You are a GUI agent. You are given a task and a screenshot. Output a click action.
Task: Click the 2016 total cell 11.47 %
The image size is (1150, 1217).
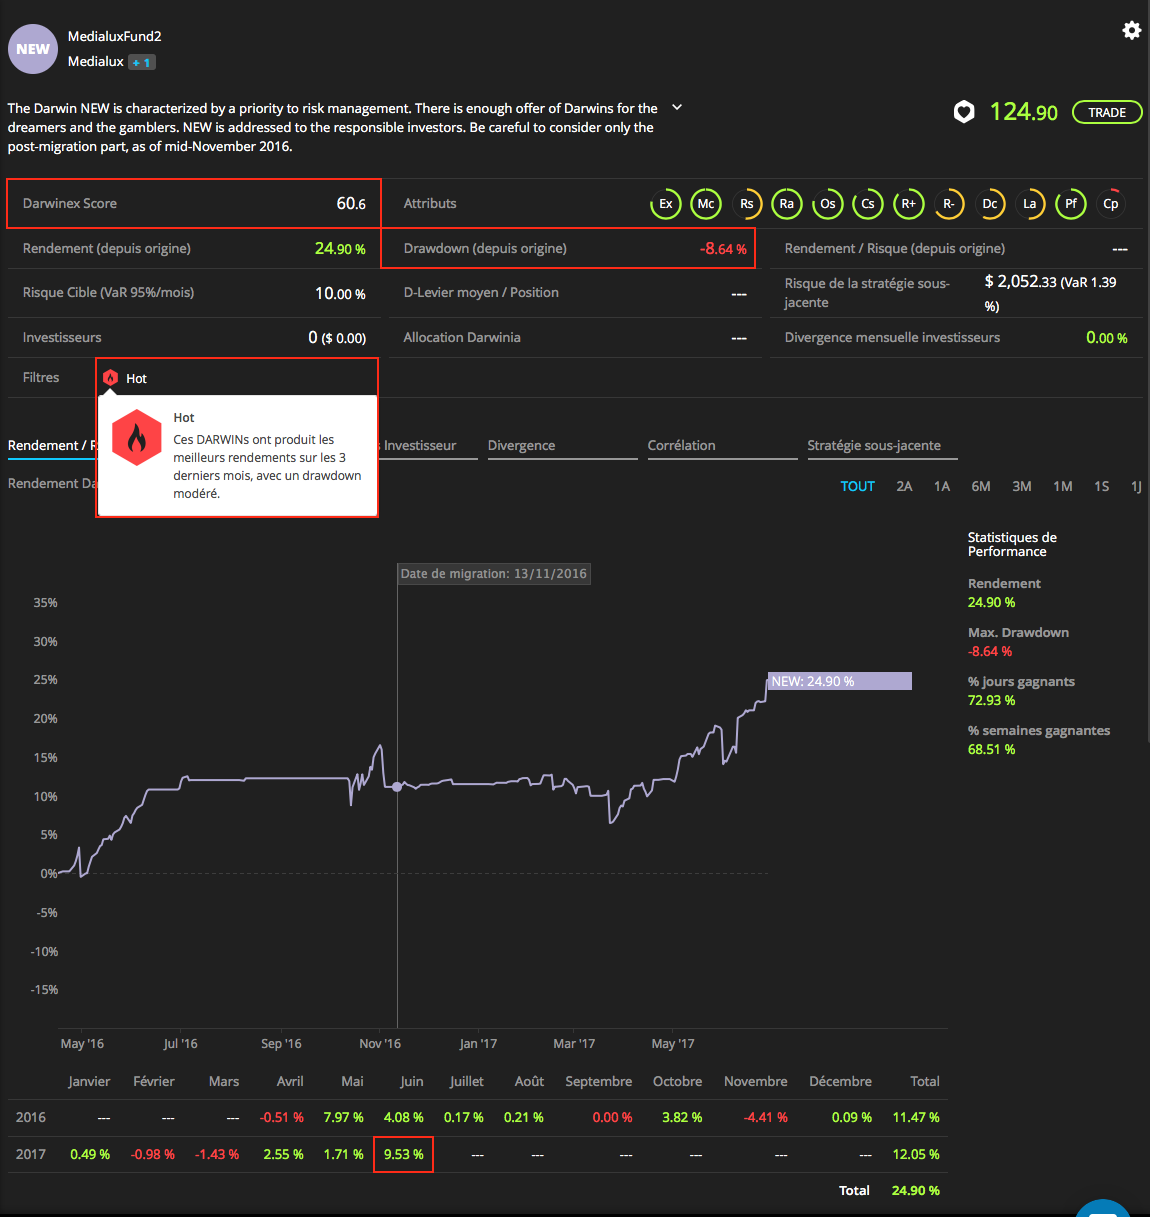916,1117
